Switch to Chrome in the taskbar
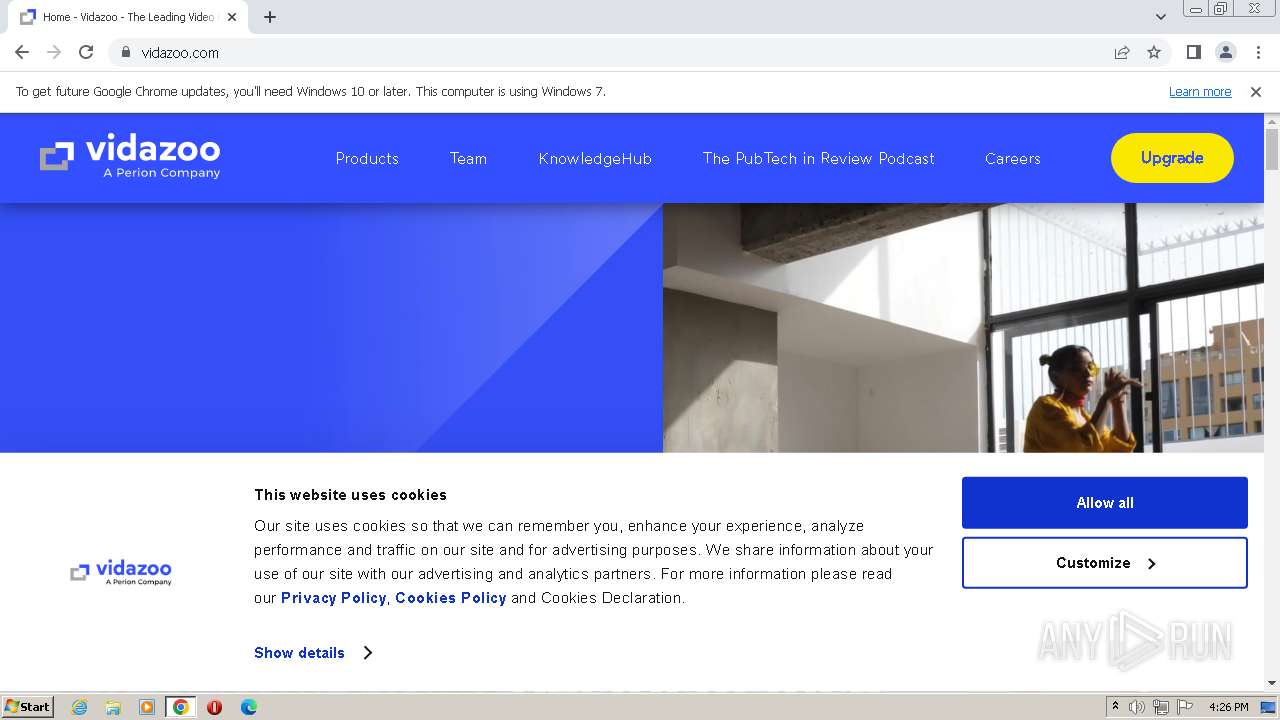This screenshot has width=1280, height=720. (181, 707)
